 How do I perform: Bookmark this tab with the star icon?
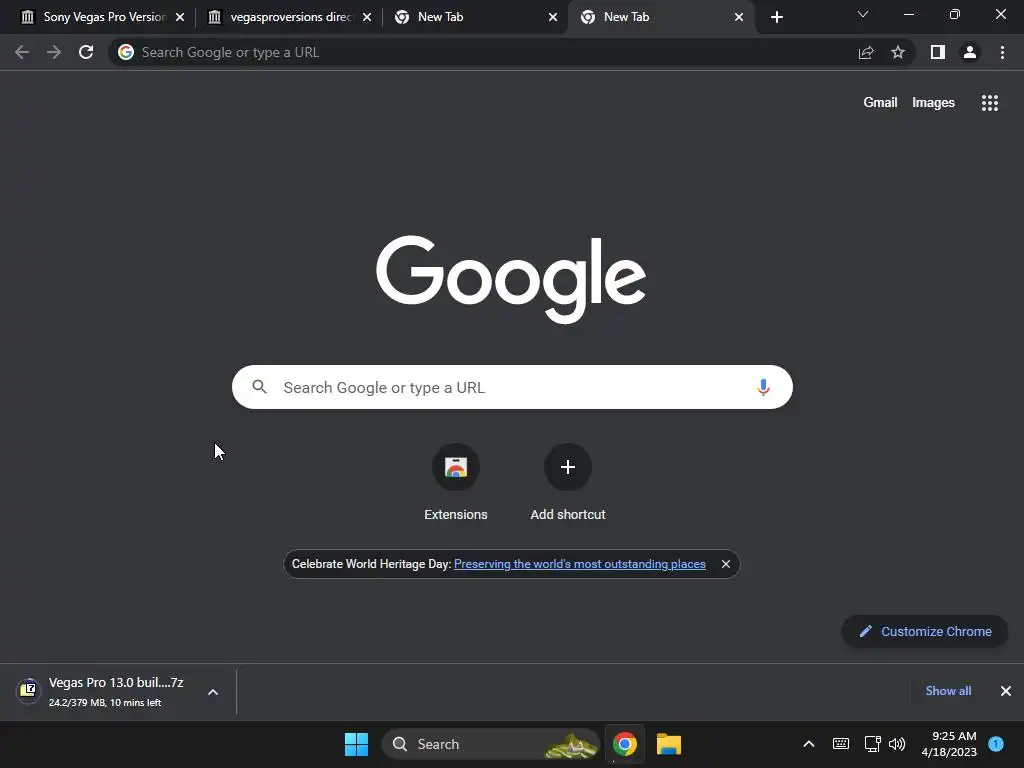click(x=898, y=52)
